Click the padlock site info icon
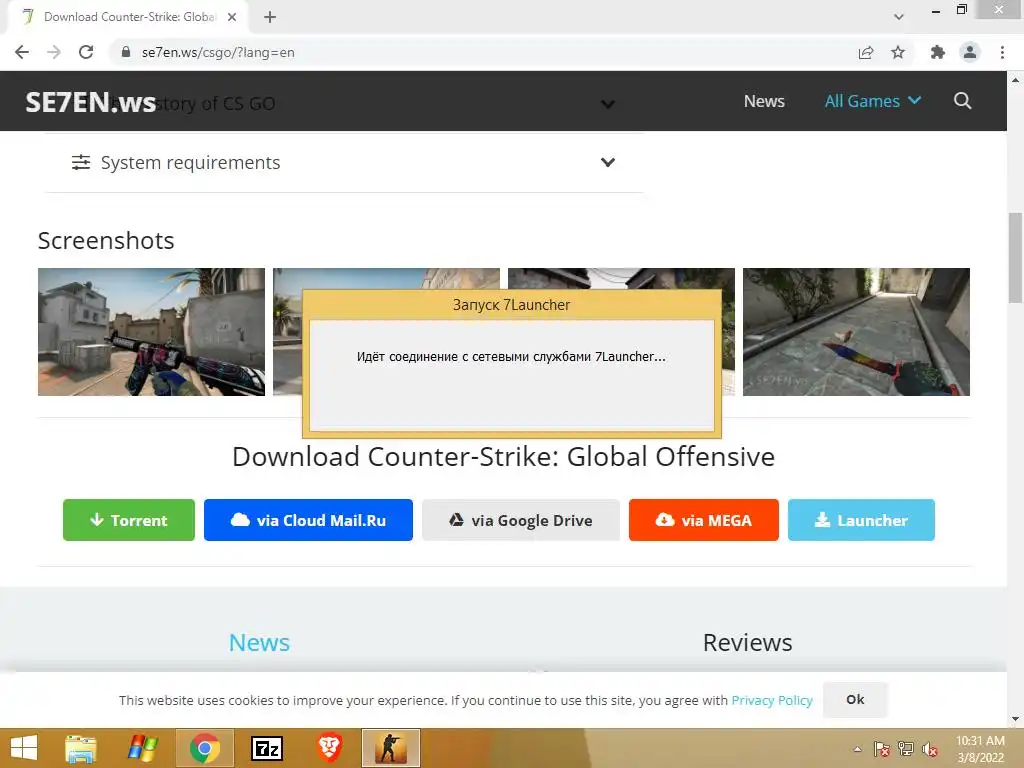 (x=127, y=52)
